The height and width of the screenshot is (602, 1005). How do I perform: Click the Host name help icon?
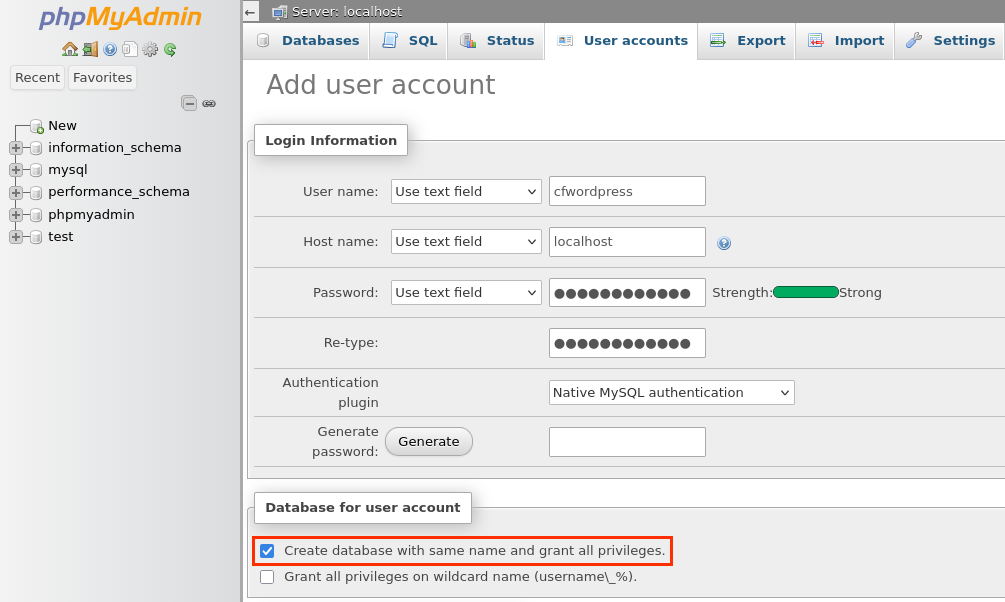pos(724,243)
